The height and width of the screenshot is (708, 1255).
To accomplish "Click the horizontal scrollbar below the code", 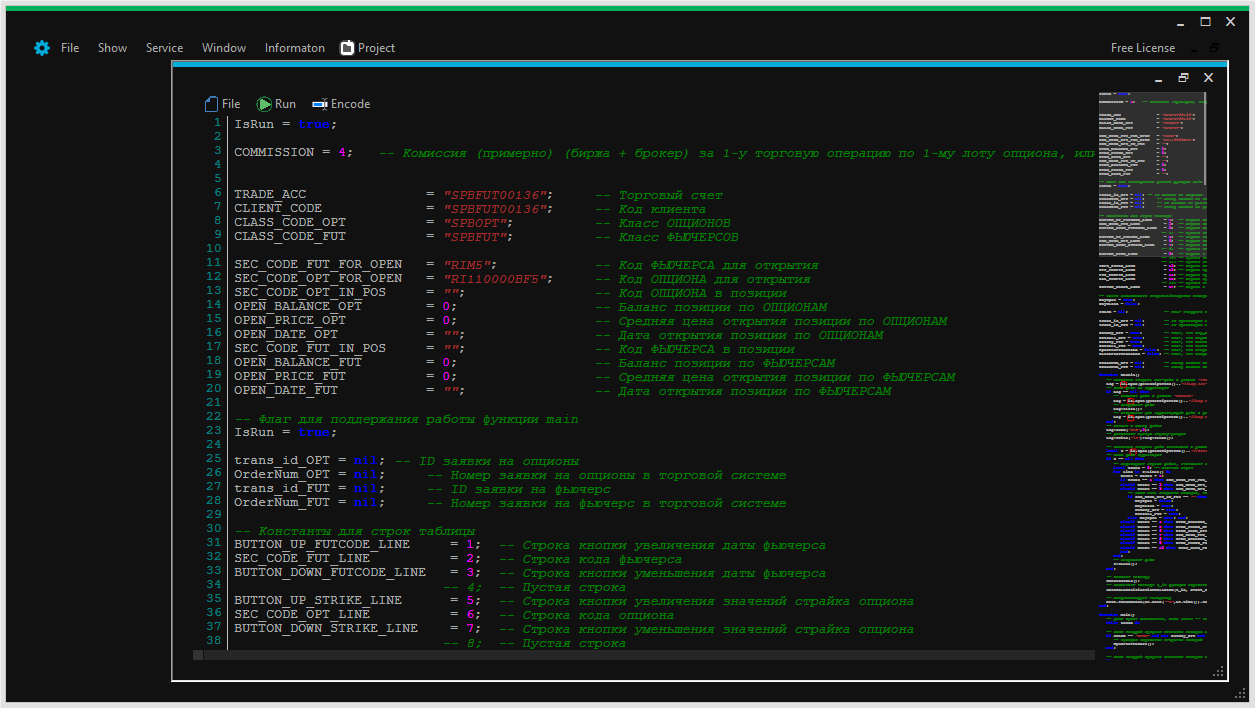I will pos(640,655).
